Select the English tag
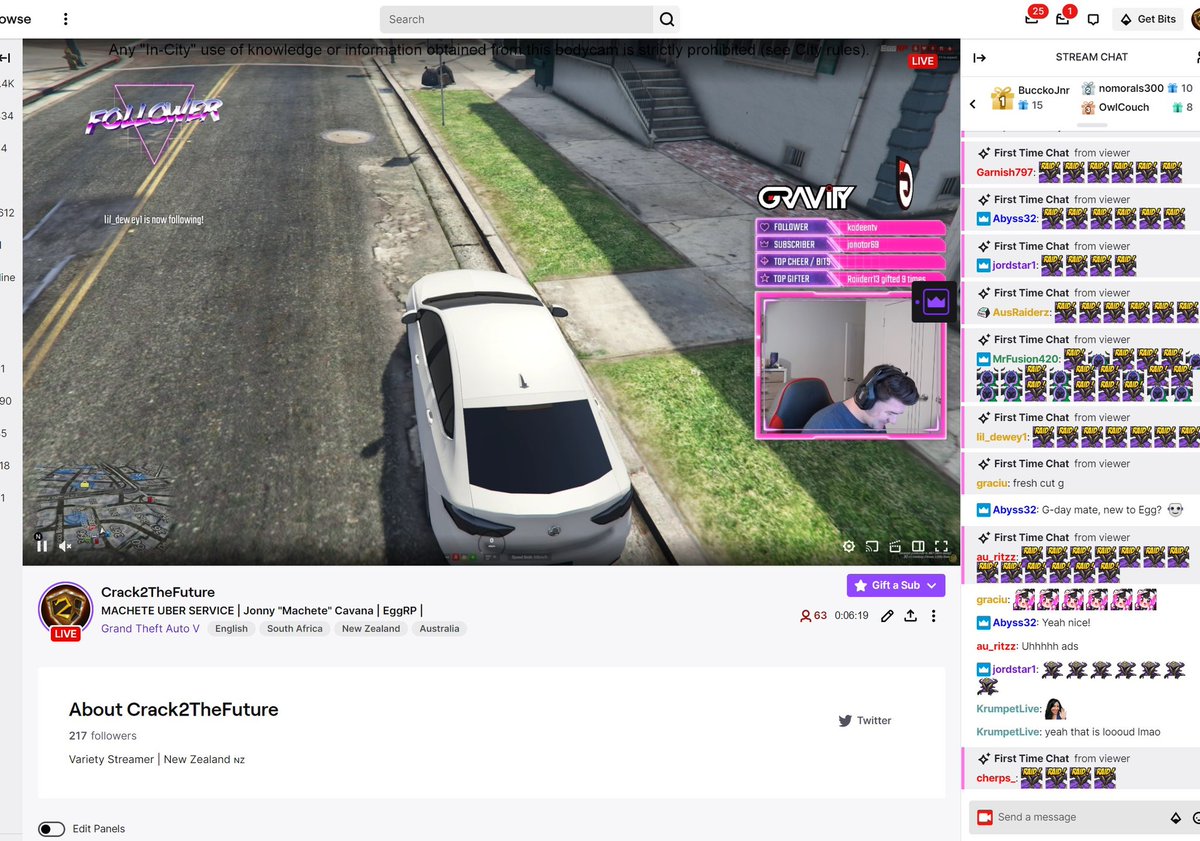This screenshot has width=1200, height=841. coord(231,629)
